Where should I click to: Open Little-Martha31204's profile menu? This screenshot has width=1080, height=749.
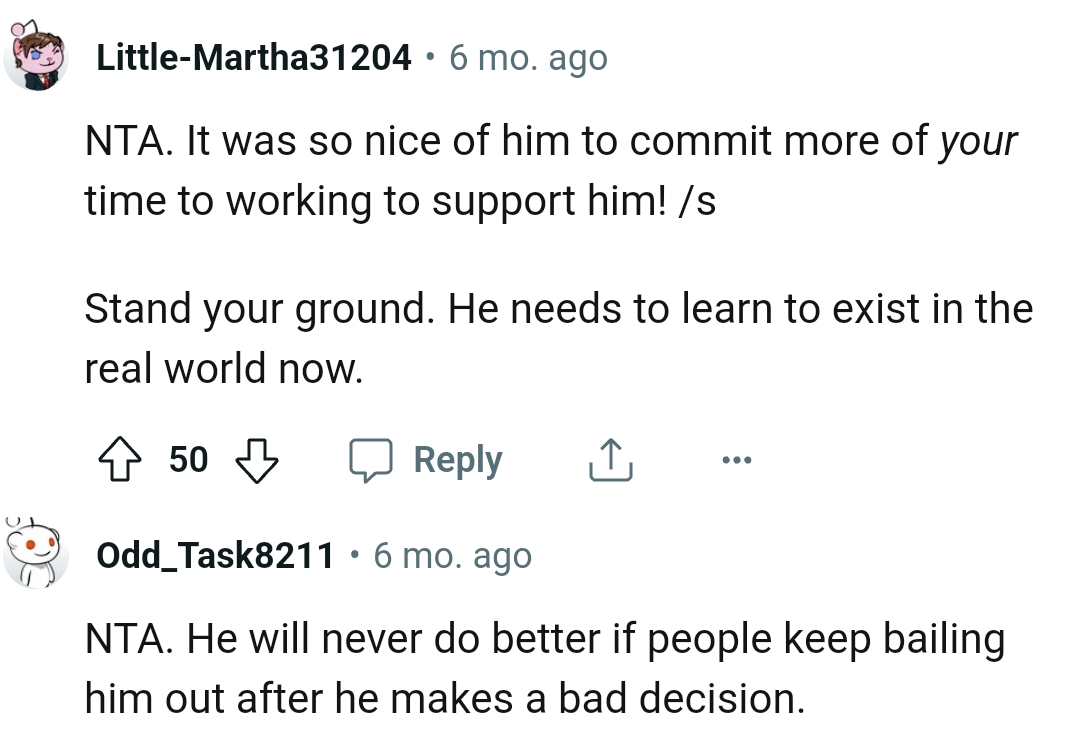253,57
